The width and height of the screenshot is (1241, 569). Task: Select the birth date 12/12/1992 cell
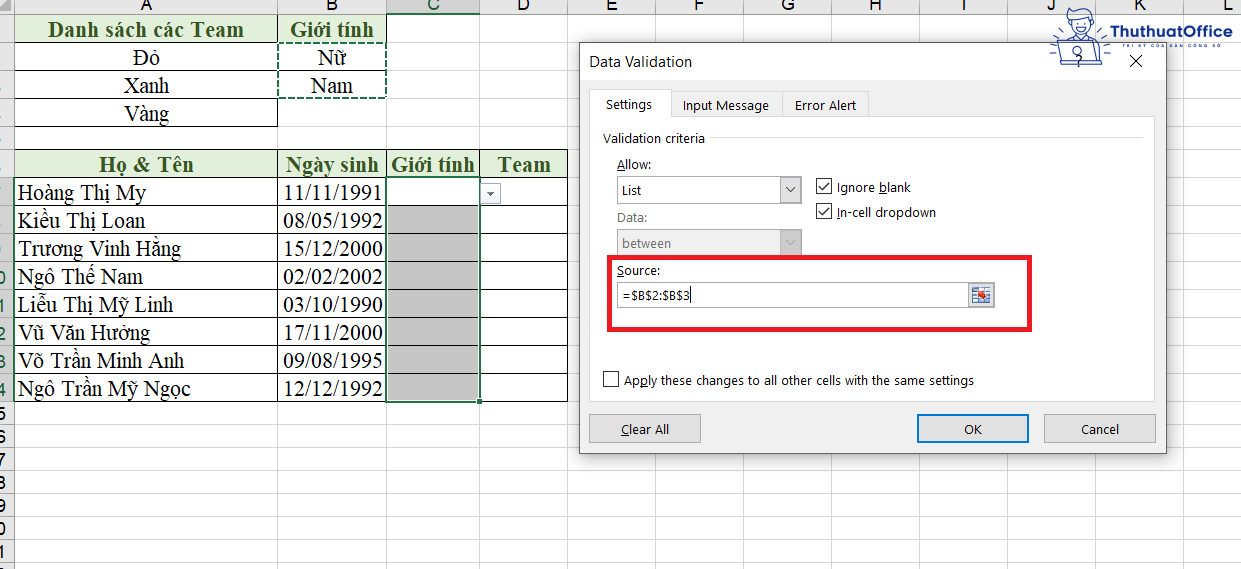coord(332,388)
